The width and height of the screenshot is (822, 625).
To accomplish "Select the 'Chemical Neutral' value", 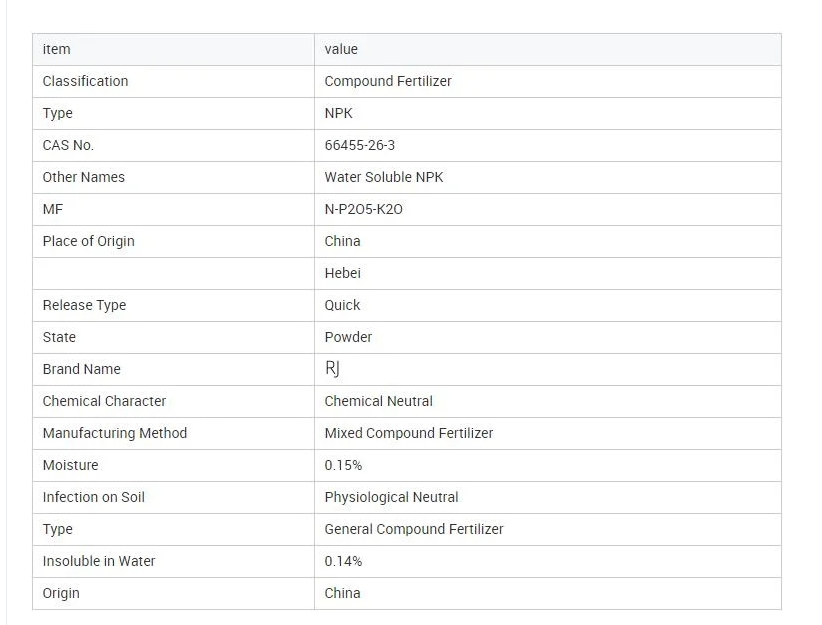I will coord(379,401).
